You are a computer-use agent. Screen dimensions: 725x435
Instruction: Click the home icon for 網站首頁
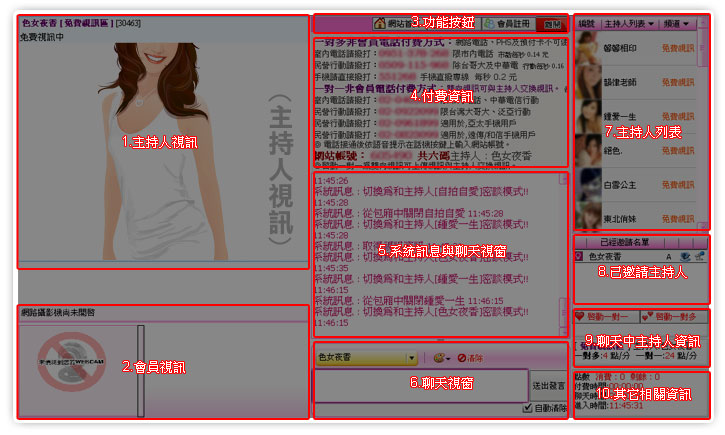point(379,24)
